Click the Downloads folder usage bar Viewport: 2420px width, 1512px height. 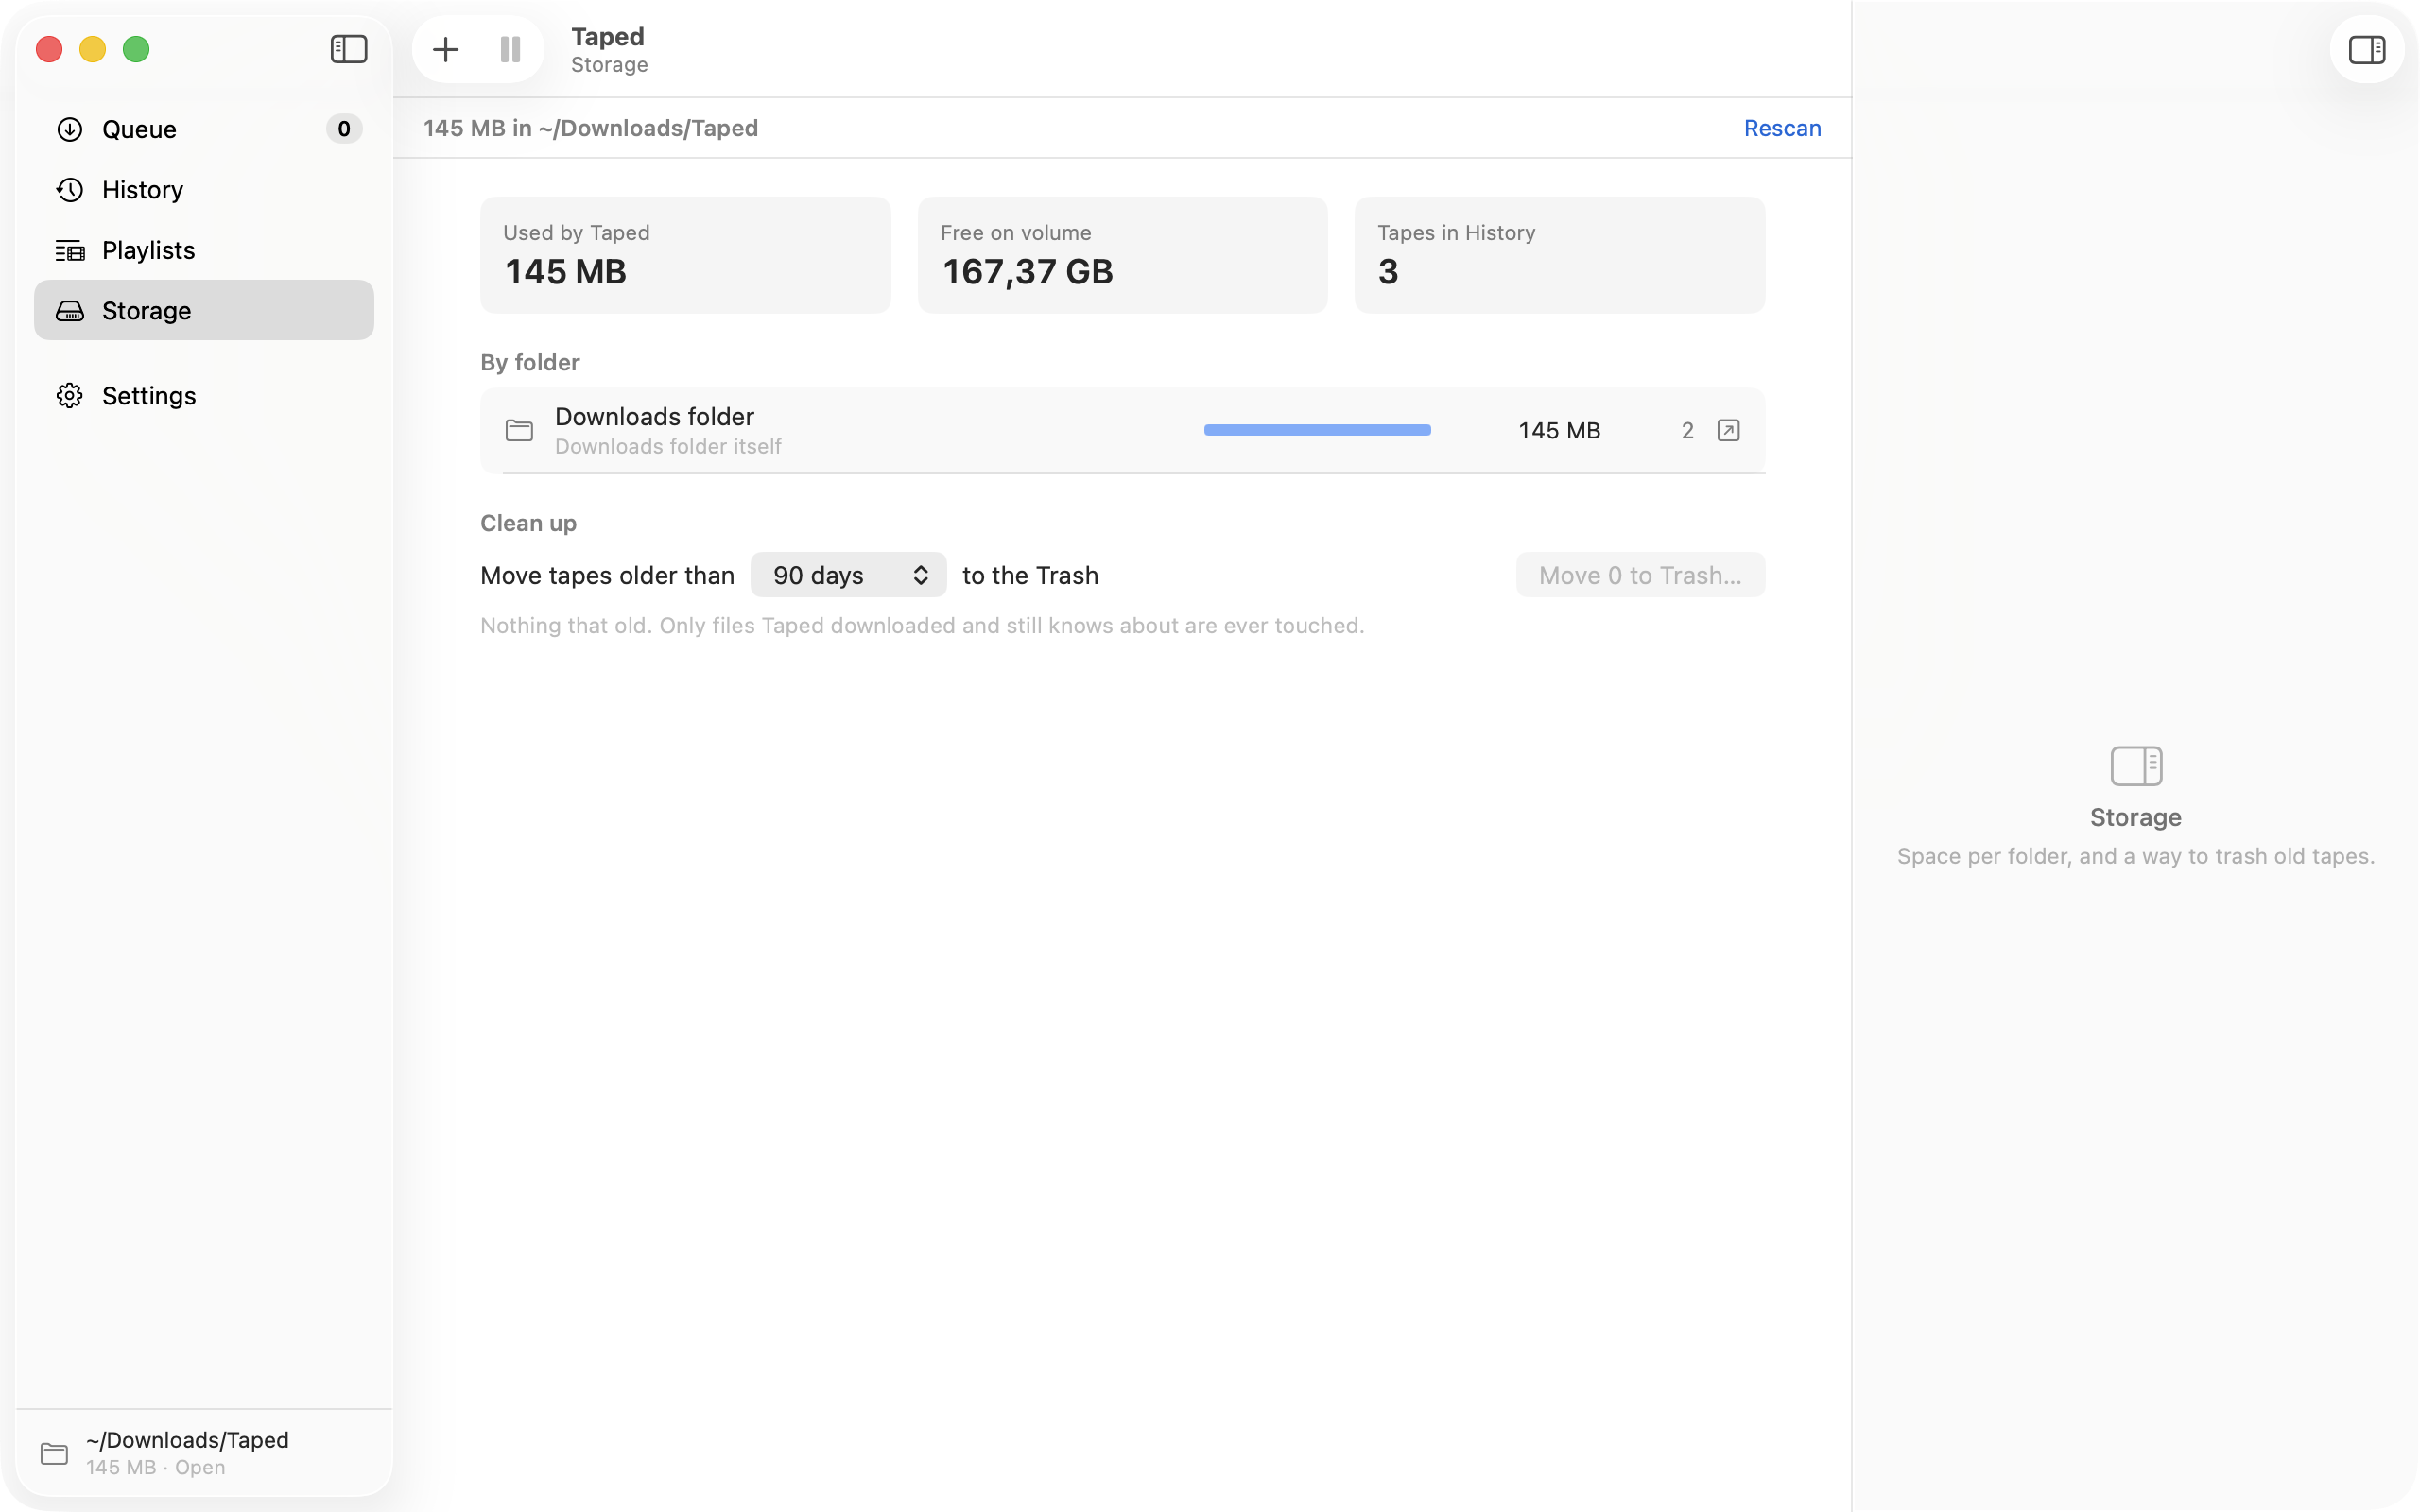coord(1317,430)
